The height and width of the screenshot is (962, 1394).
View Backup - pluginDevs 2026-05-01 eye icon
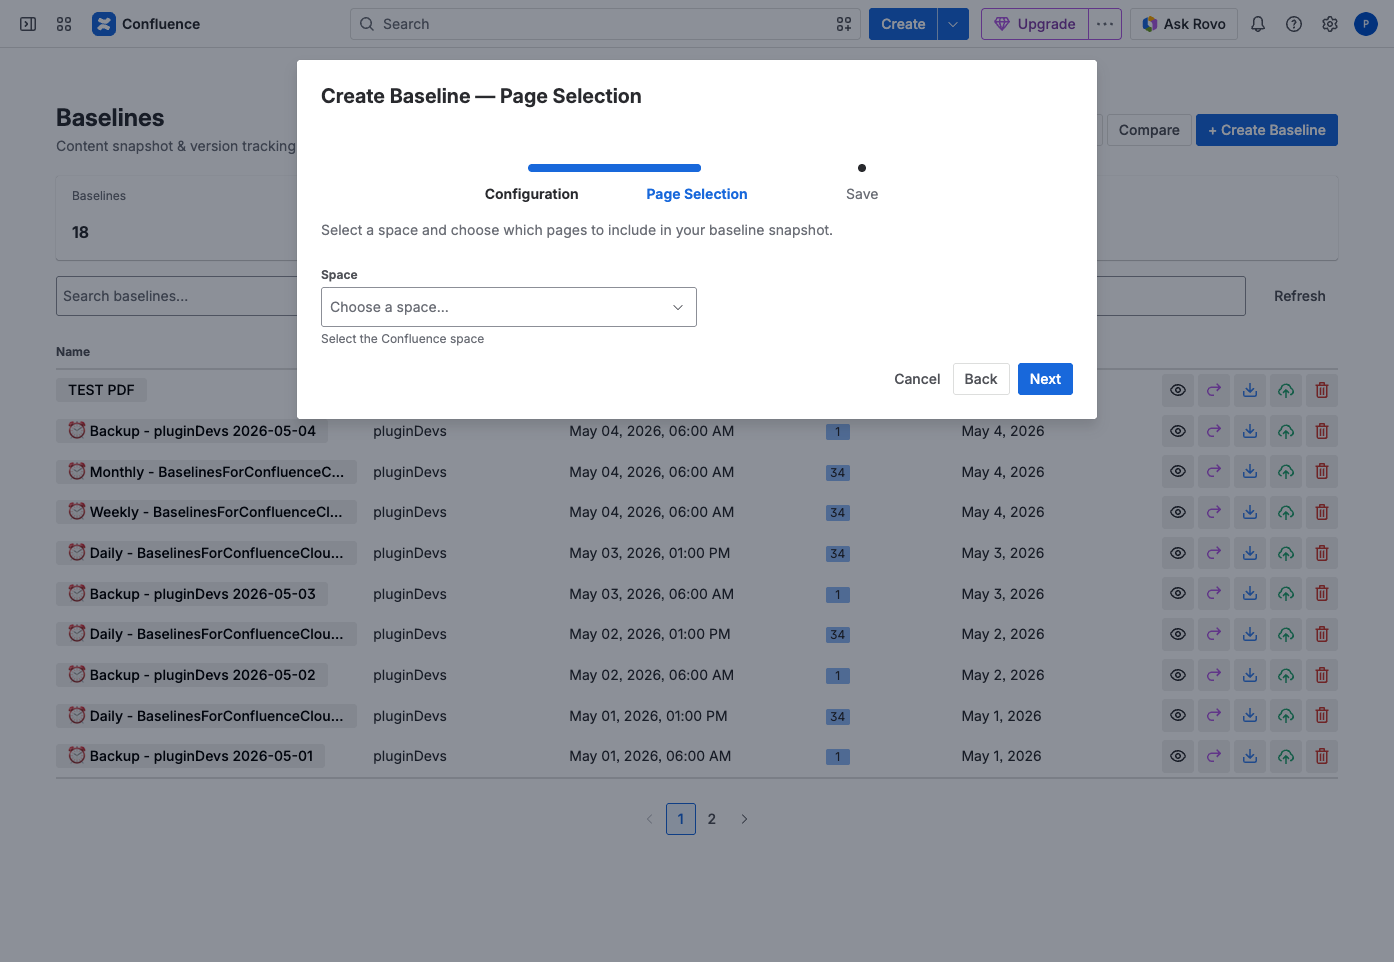coord(1178,756)
